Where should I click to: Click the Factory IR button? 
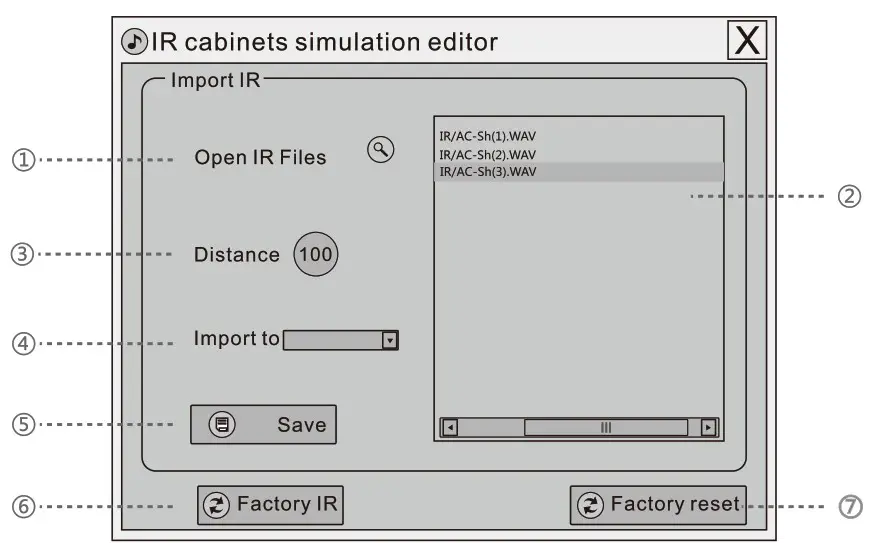[x=270, y=505]
